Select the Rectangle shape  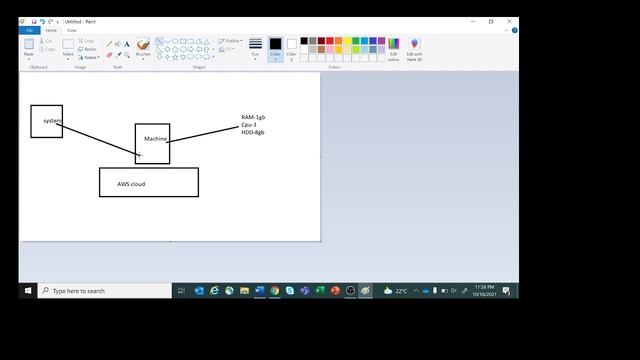(183, 41)
